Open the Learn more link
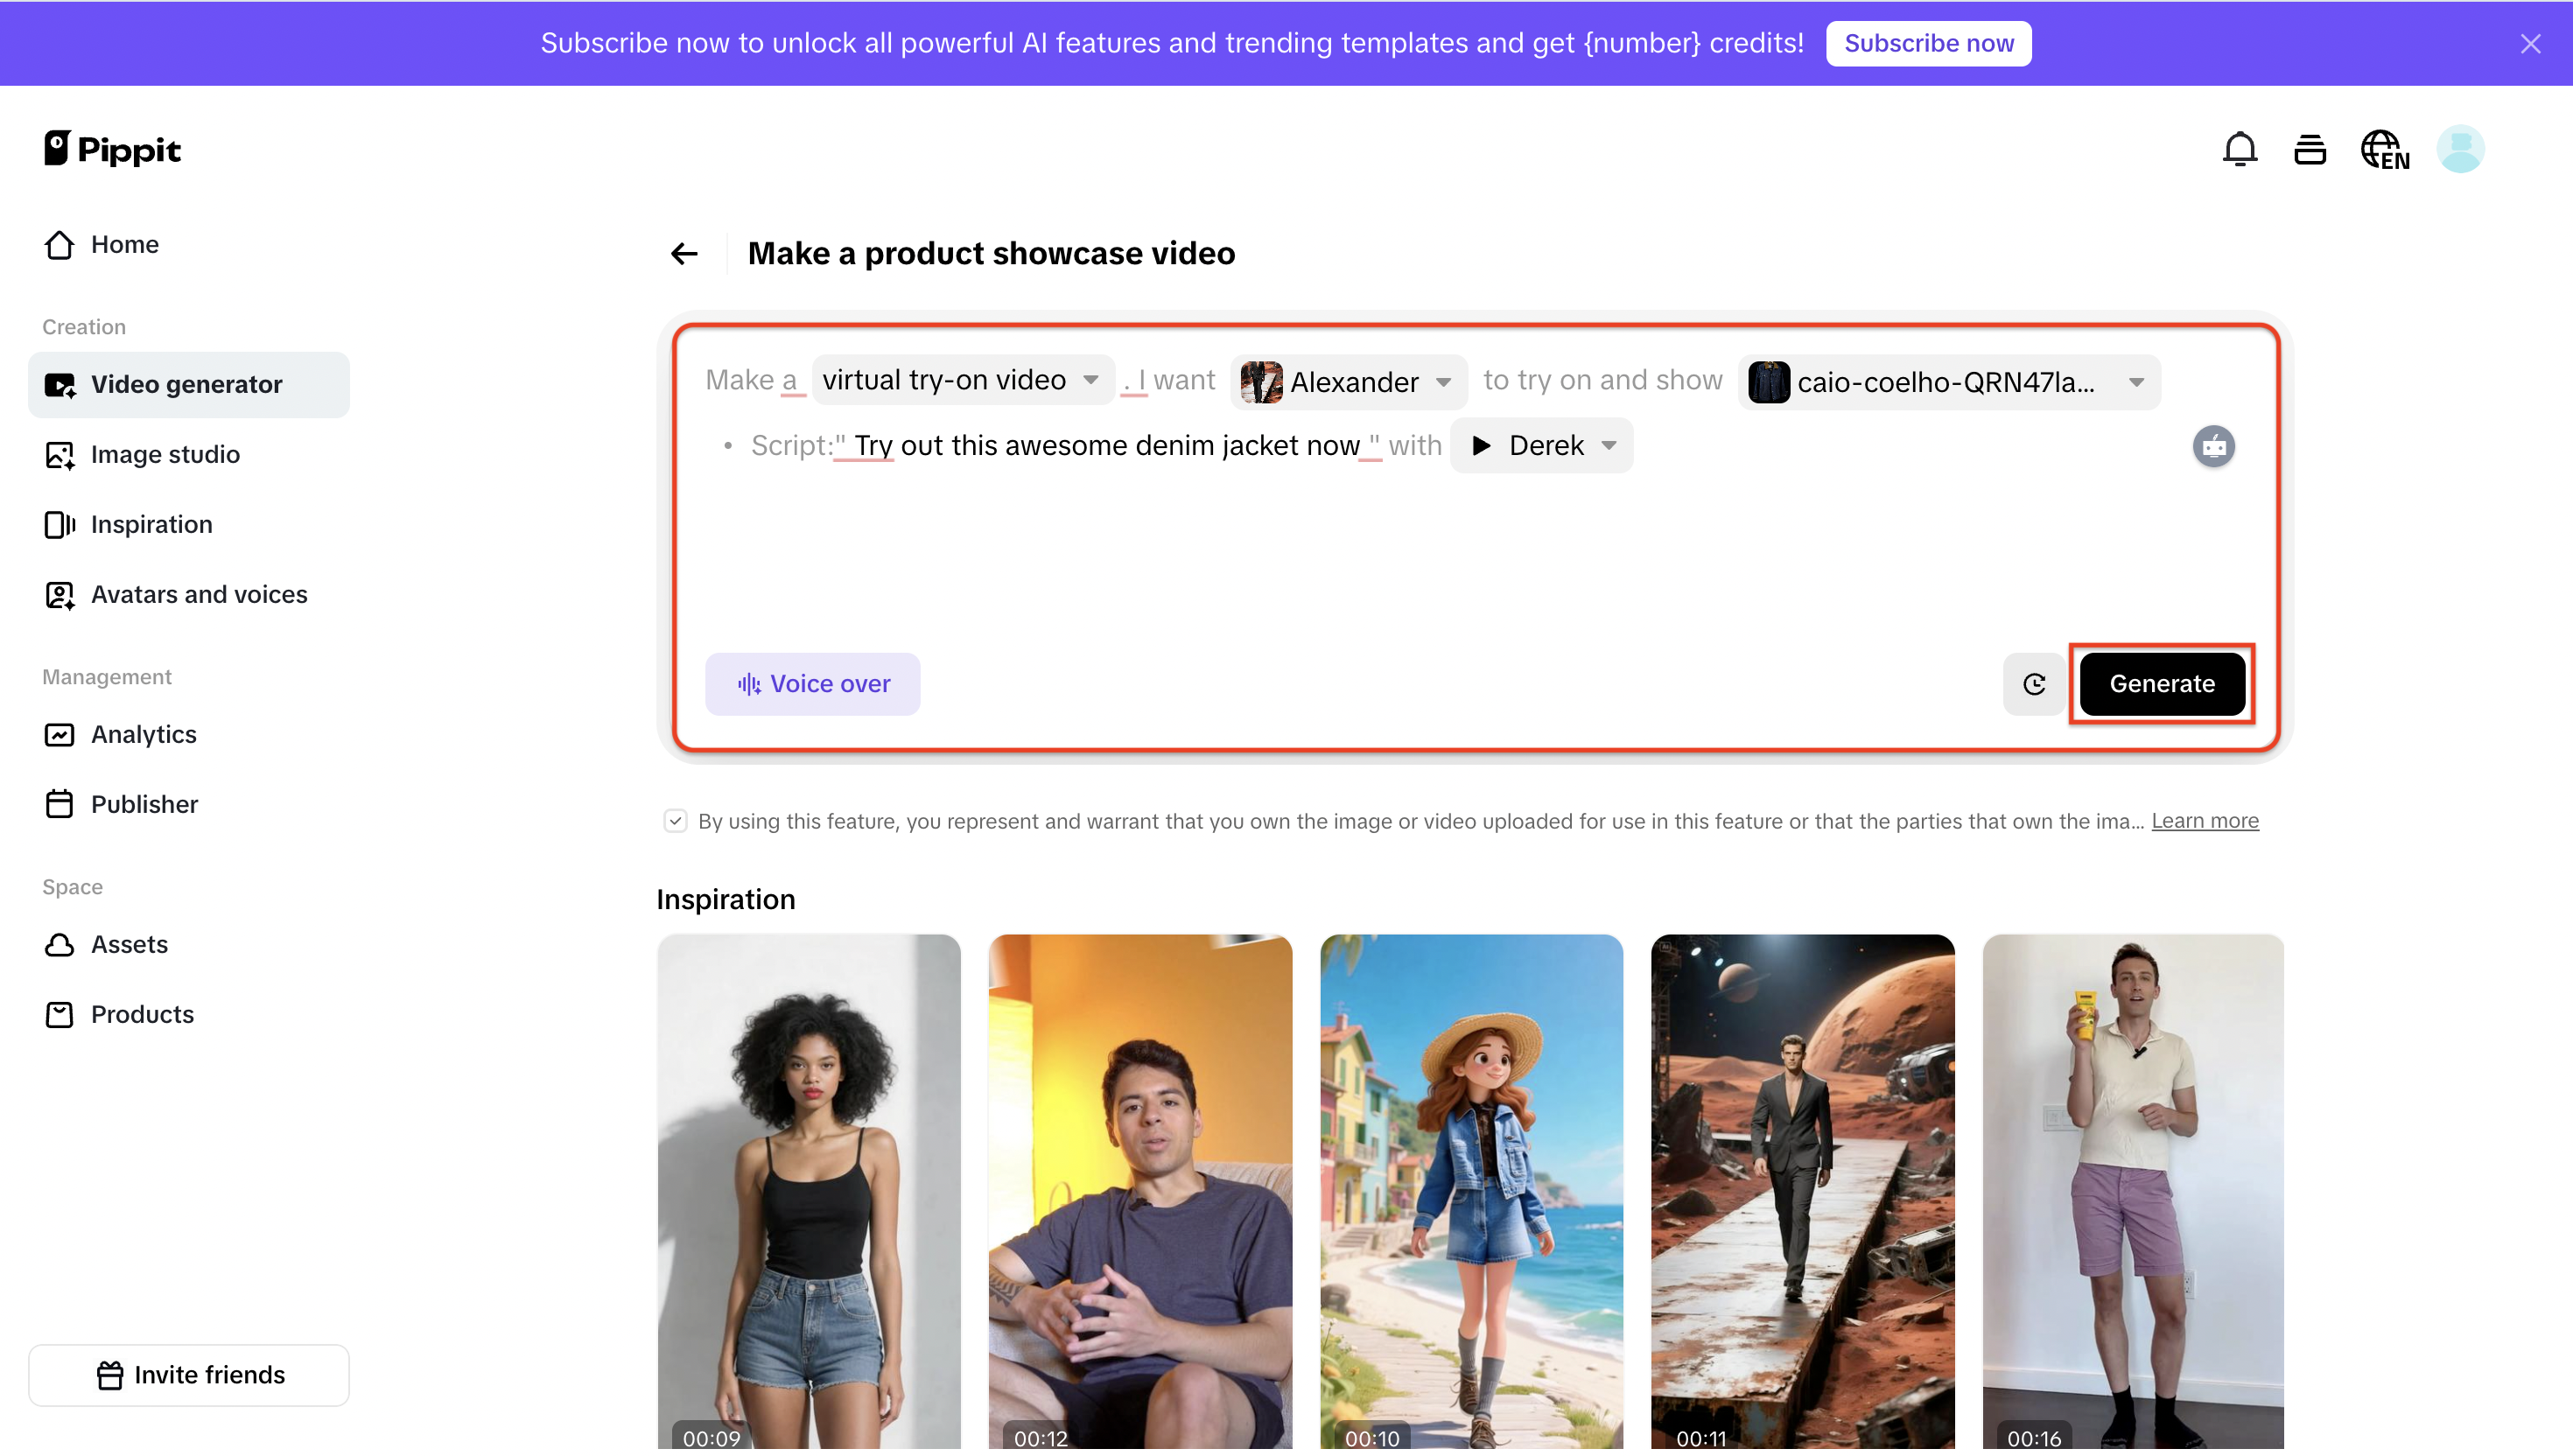Viewport: 2573px width, 1456px height. (x=2204, y=820)
